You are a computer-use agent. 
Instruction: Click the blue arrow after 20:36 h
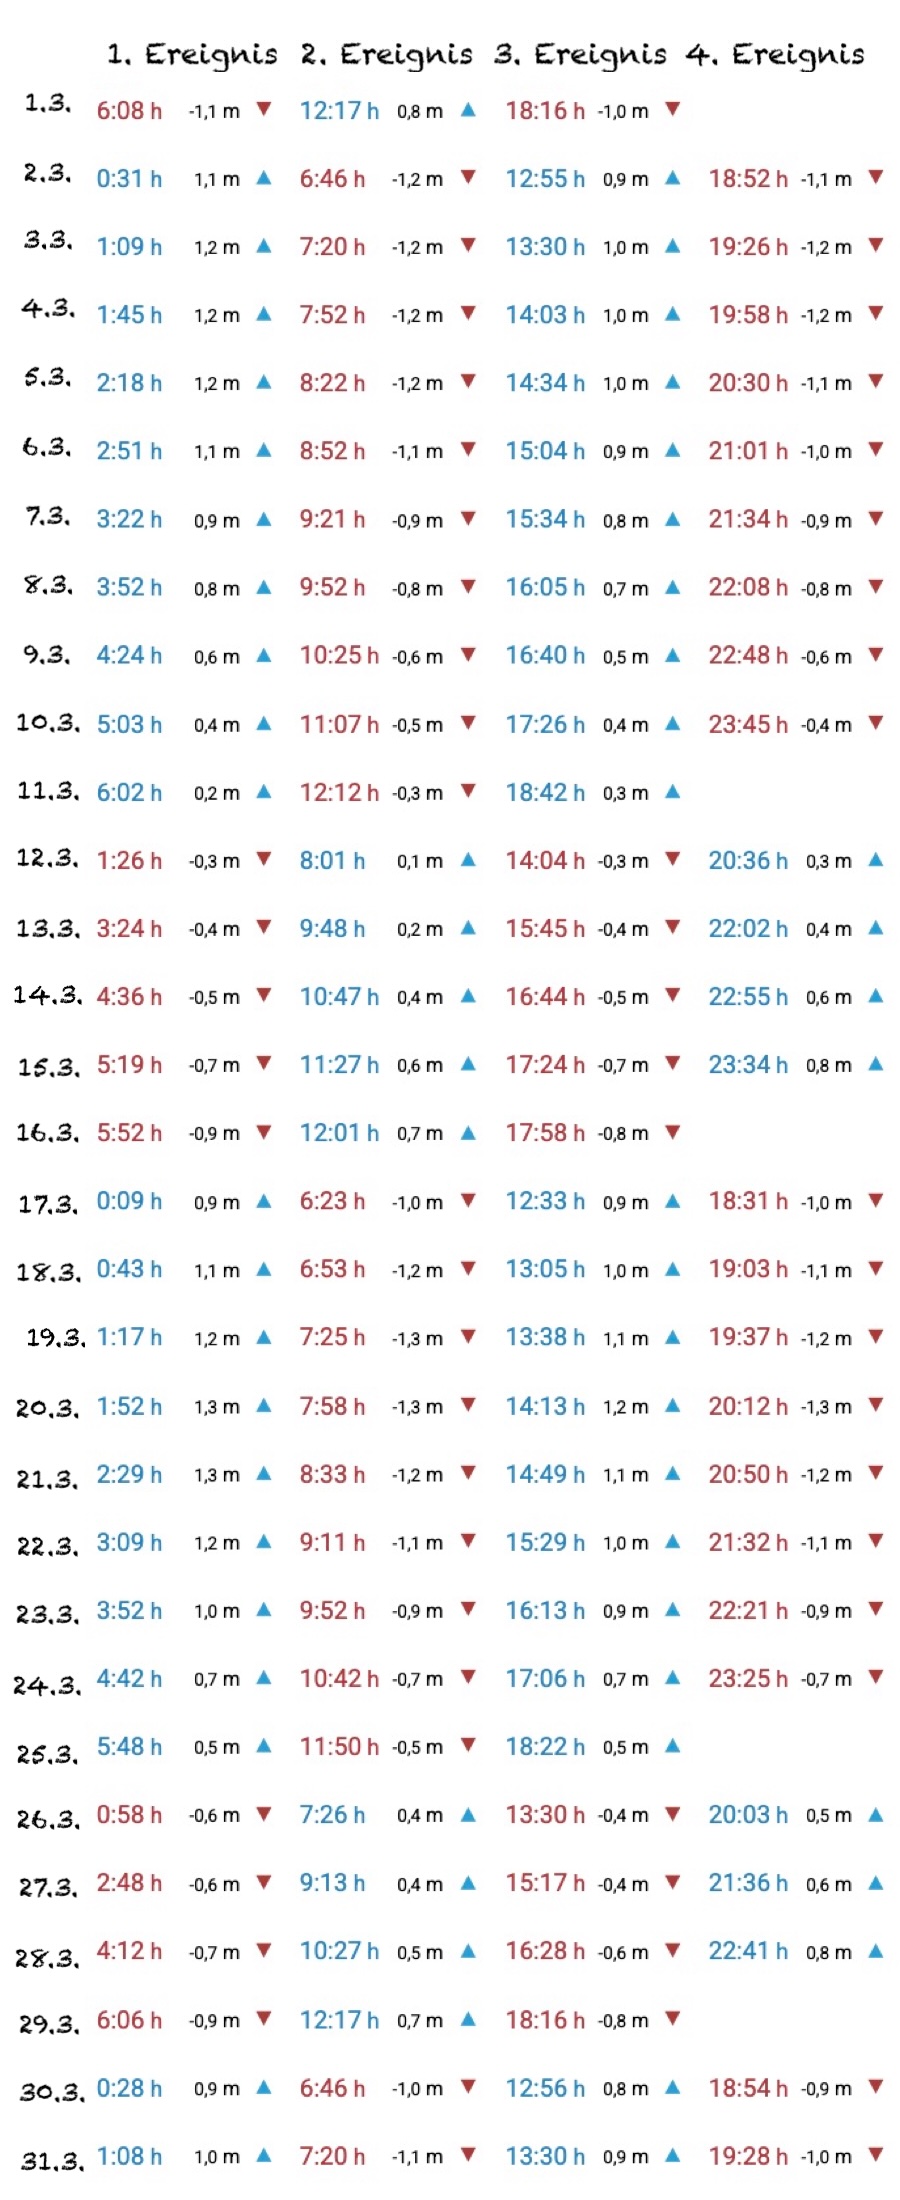(876, 859)
